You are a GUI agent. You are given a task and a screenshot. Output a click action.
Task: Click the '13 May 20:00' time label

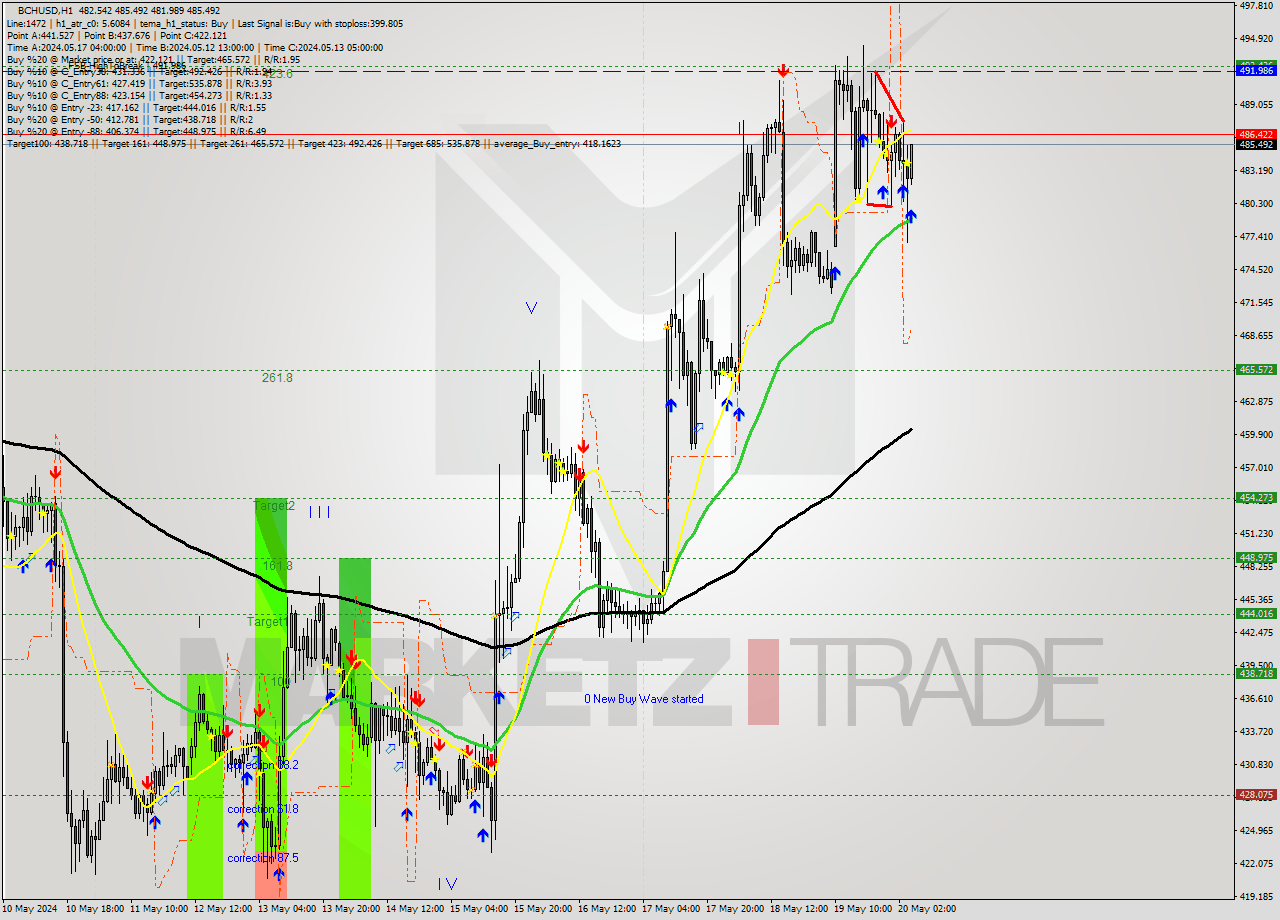[x=353, y=909]
